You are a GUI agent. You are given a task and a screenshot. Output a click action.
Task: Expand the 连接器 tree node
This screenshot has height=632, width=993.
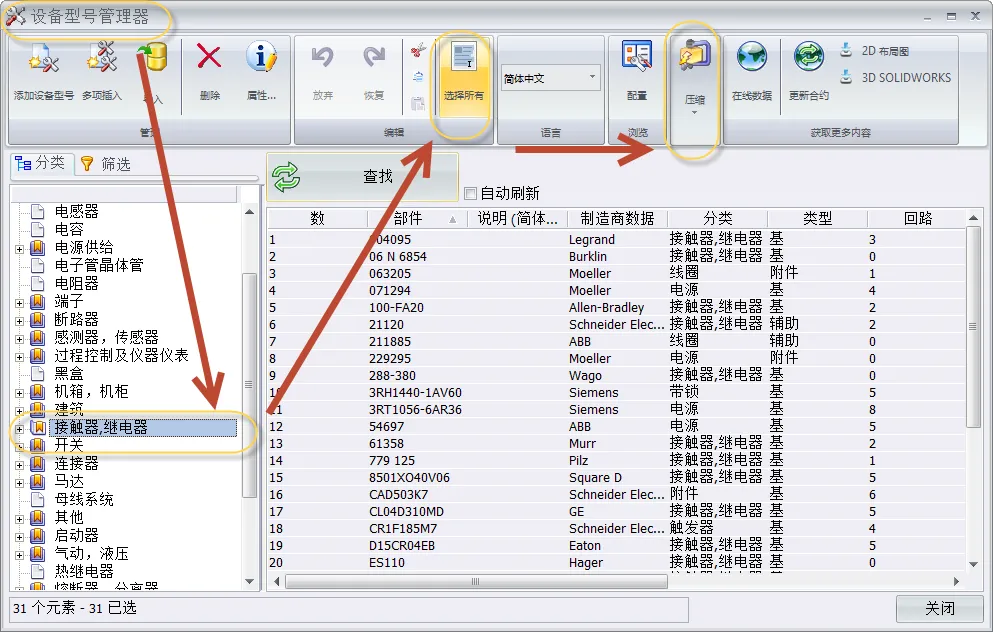(x=20, y=465)
